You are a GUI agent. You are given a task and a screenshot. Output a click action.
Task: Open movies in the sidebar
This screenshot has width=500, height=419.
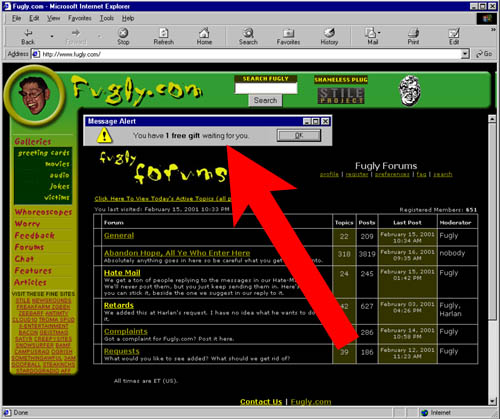(57, 164)
